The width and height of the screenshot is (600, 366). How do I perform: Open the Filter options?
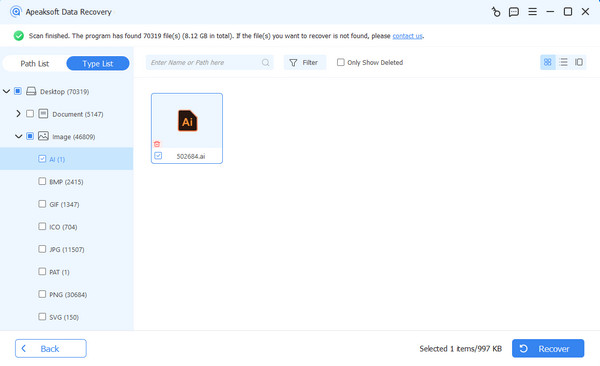pos(305,62)
